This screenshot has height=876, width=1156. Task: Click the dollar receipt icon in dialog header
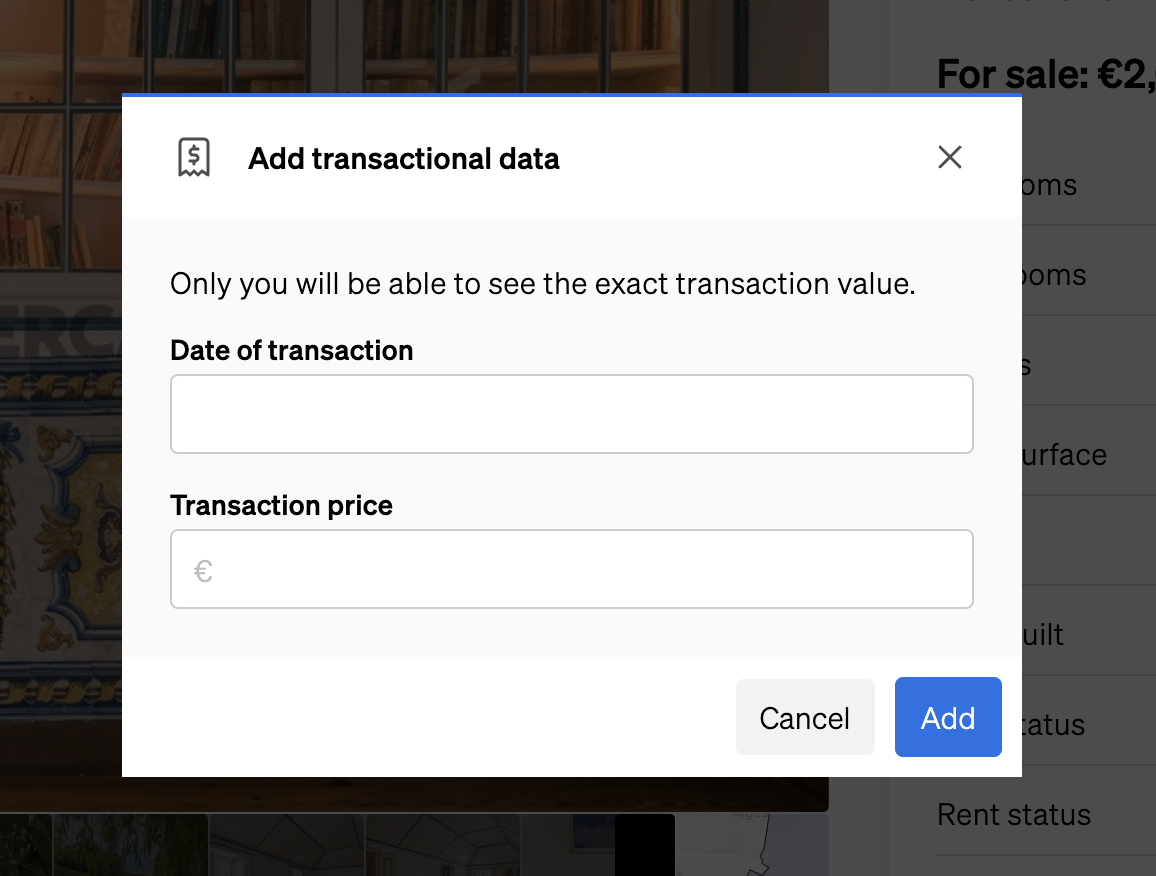coord(192,157)
